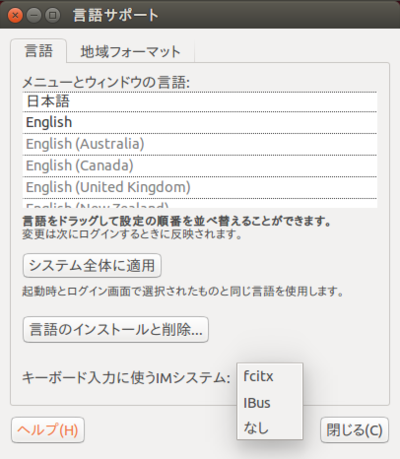Viewport: 400px width, 459px height.
Task: Minimize the 言語サポート window
Action: [34, 15]
